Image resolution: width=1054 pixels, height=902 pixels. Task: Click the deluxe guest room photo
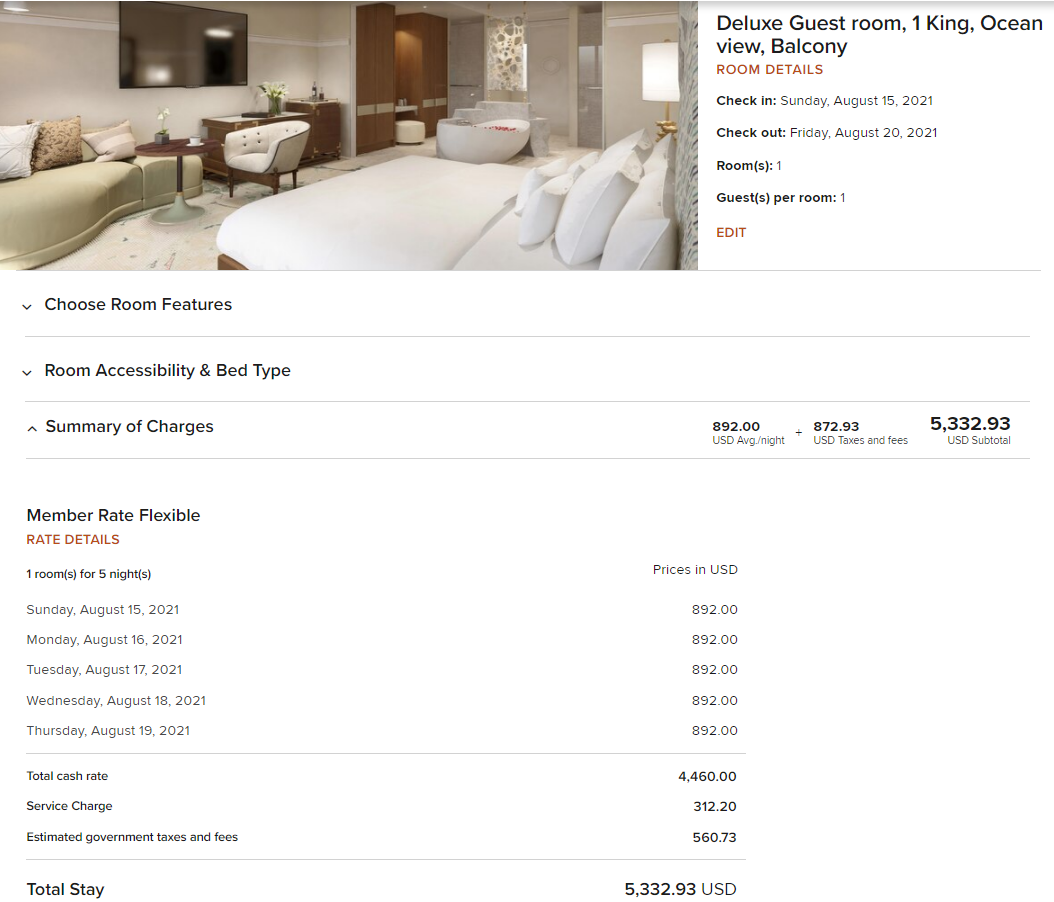349,135
